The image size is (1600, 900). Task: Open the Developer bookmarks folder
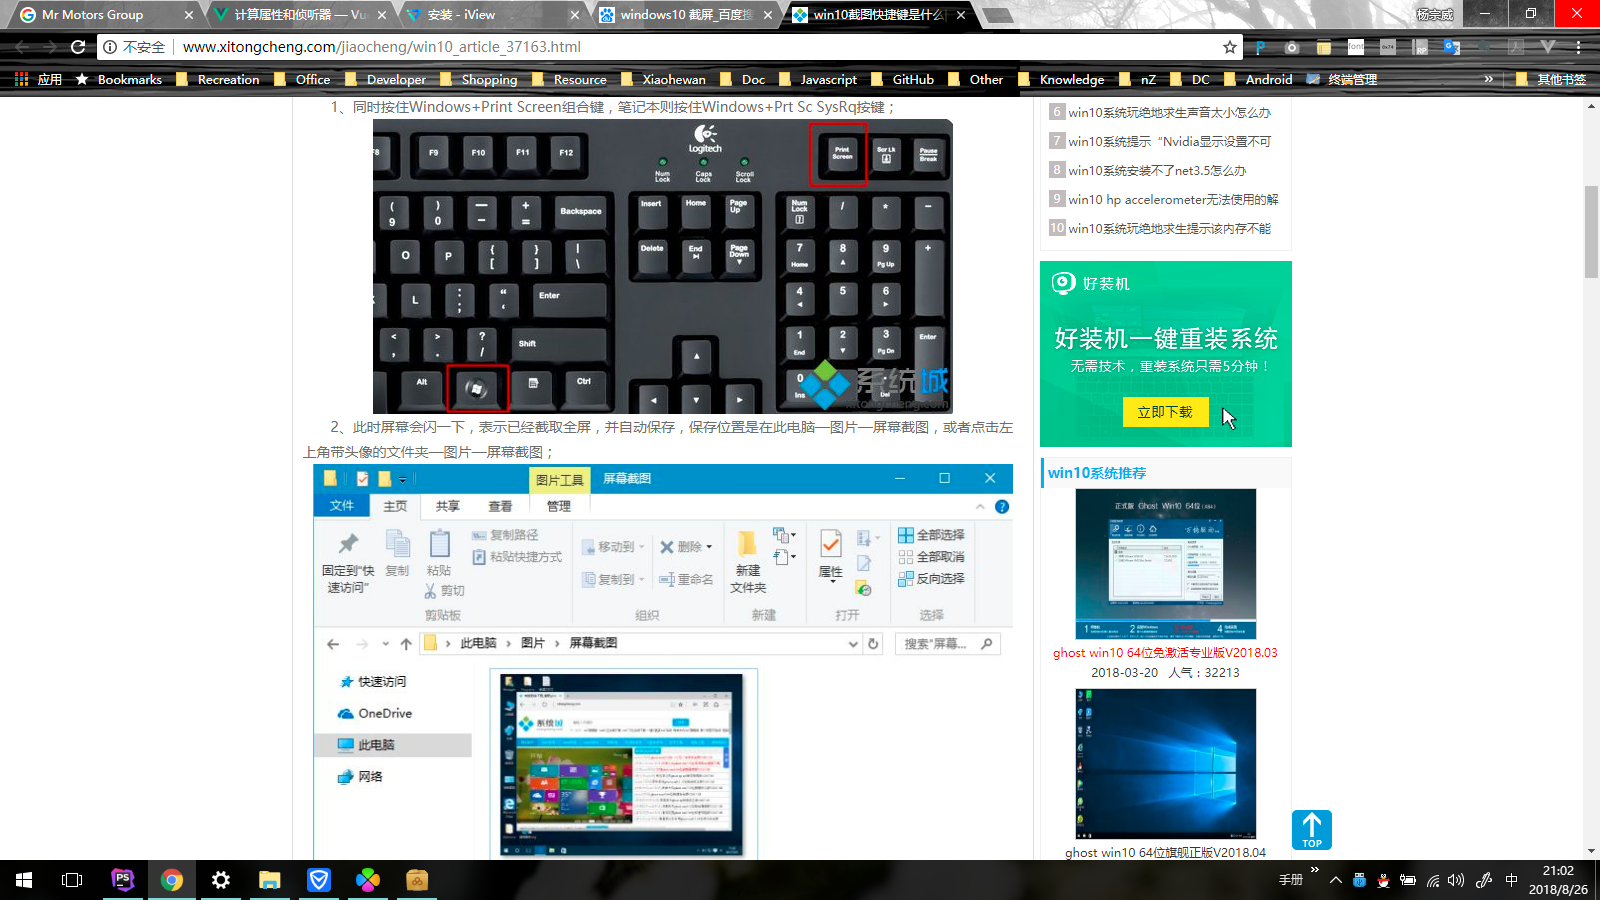coord(386,79)
